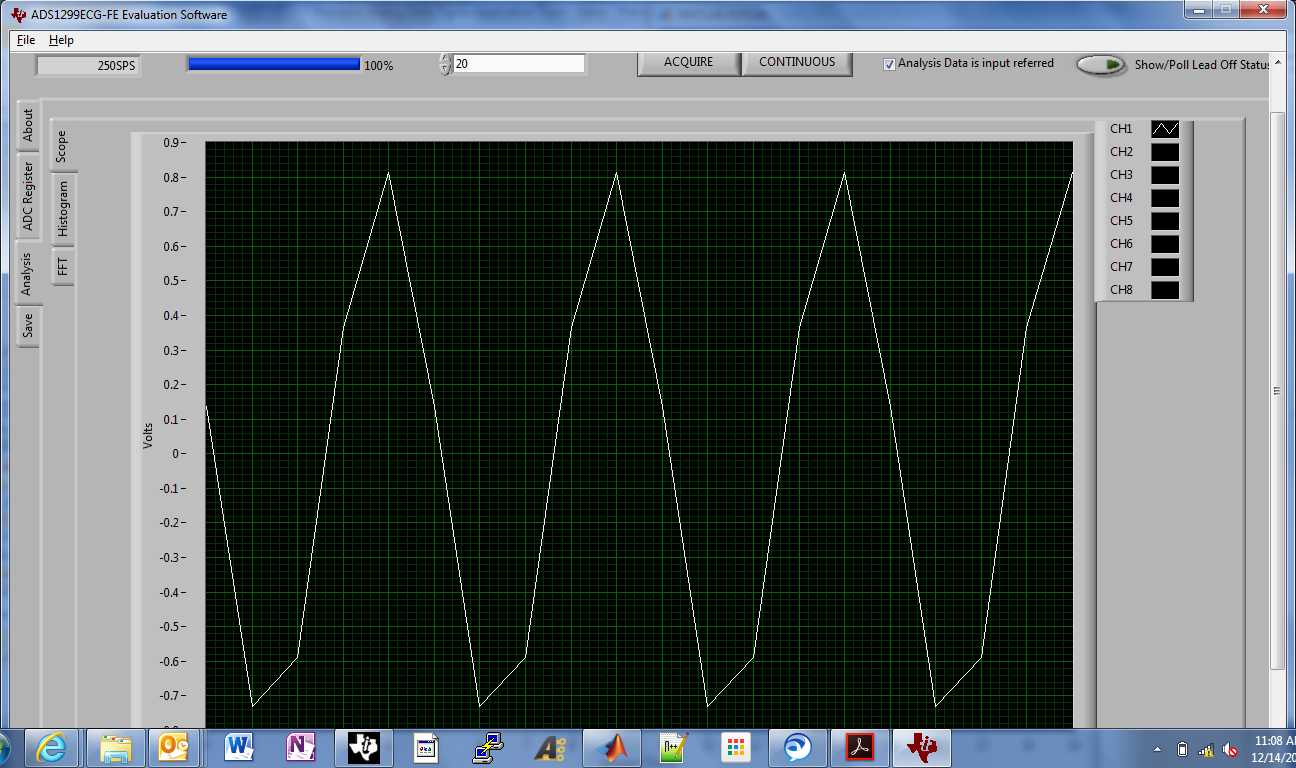Viewport: 1296px width, 768px height.
Task: Open MATLAB from the taskbar
Action: [x=612, y=747]
